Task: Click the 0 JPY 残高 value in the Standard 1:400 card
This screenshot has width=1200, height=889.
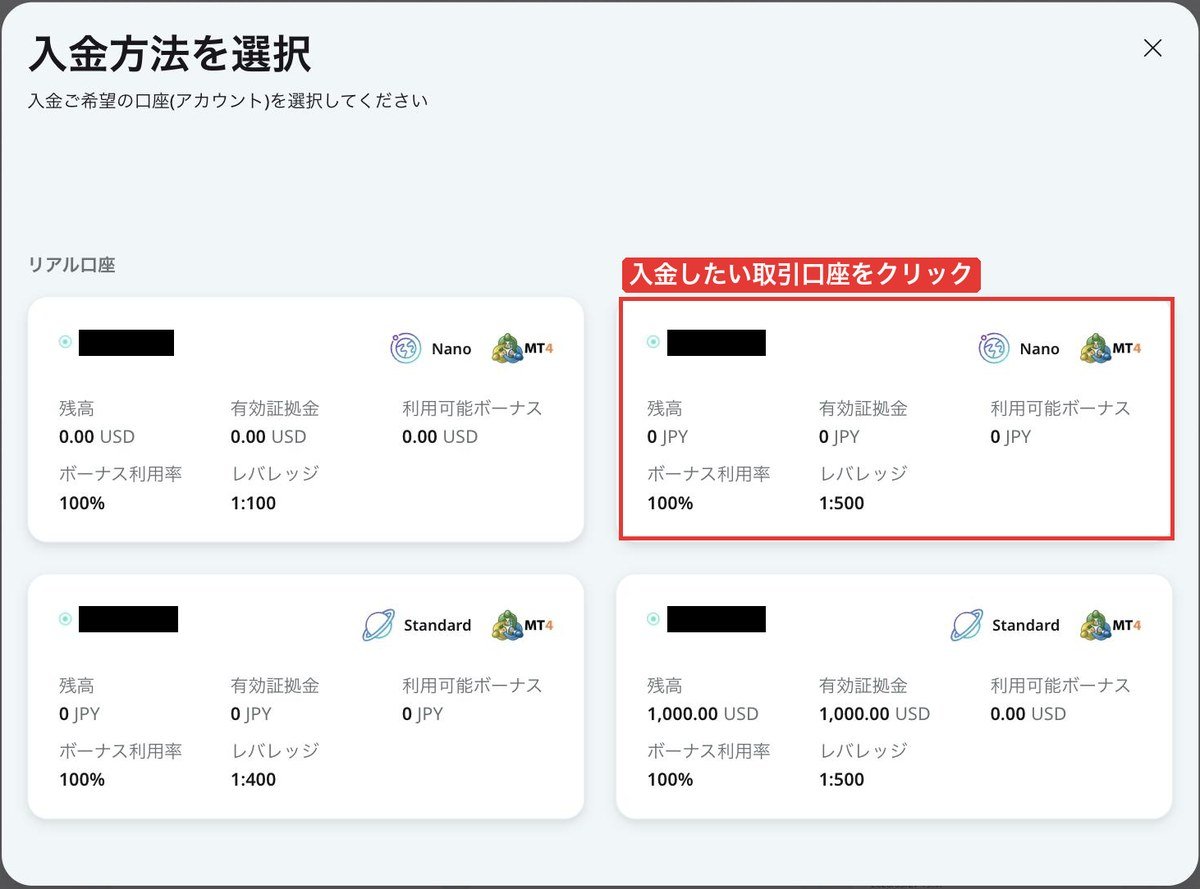Action: coord(79,714)
